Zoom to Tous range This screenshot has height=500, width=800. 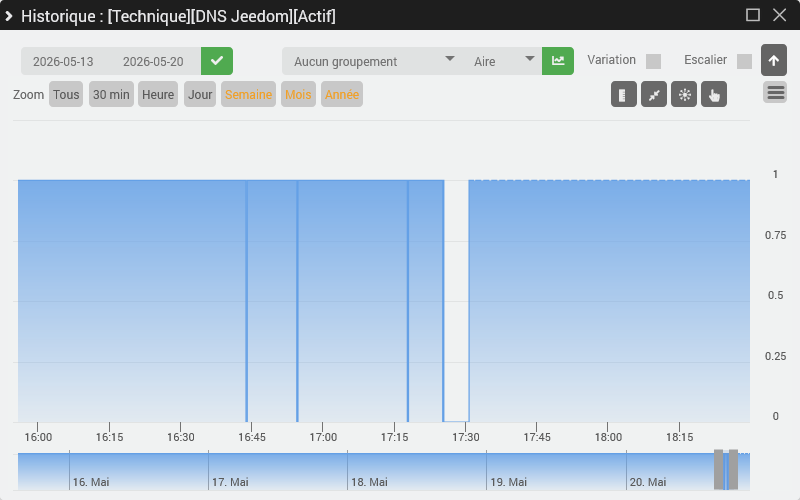66,94
